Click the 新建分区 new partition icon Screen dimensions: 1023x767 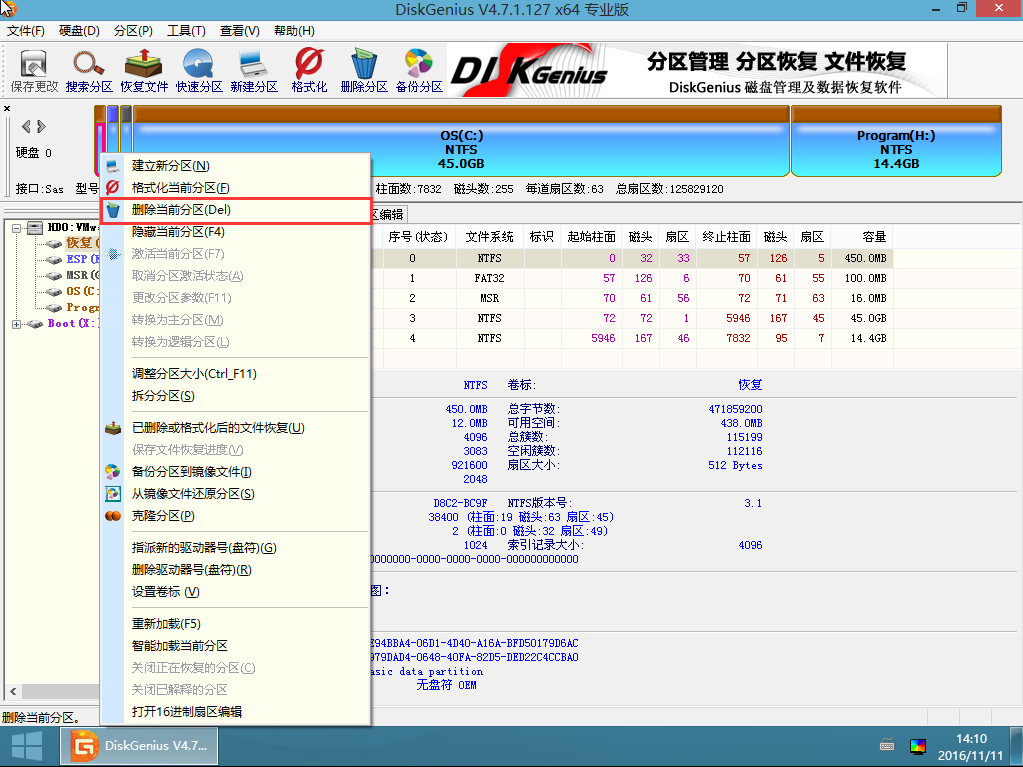coord(254,71)
